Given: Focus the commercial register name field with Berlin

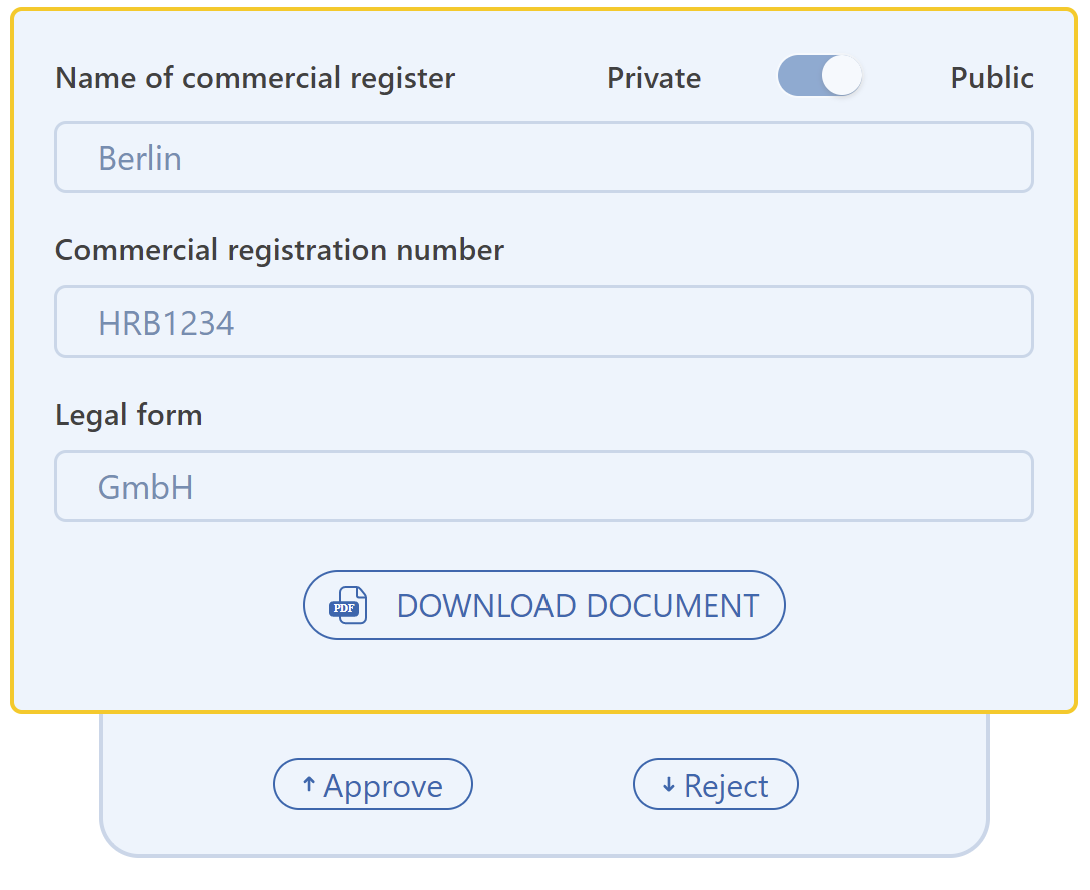Looking at the screenshot, I should [x=544, y=157].
